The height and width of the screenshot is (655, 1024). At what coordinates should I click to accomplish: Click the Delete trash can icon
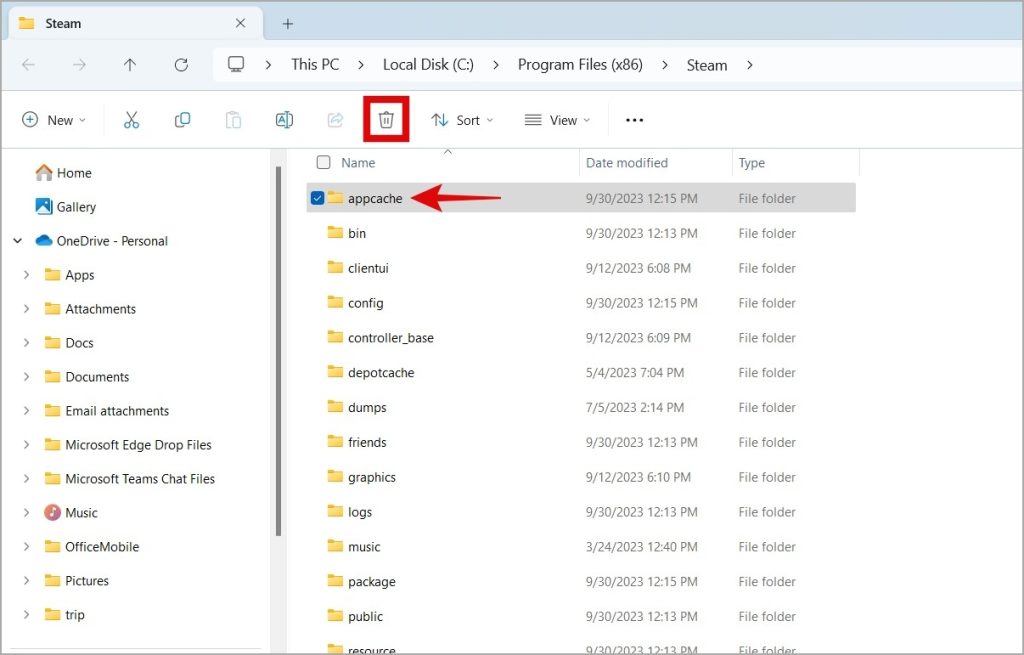click(x=386, y=120)
